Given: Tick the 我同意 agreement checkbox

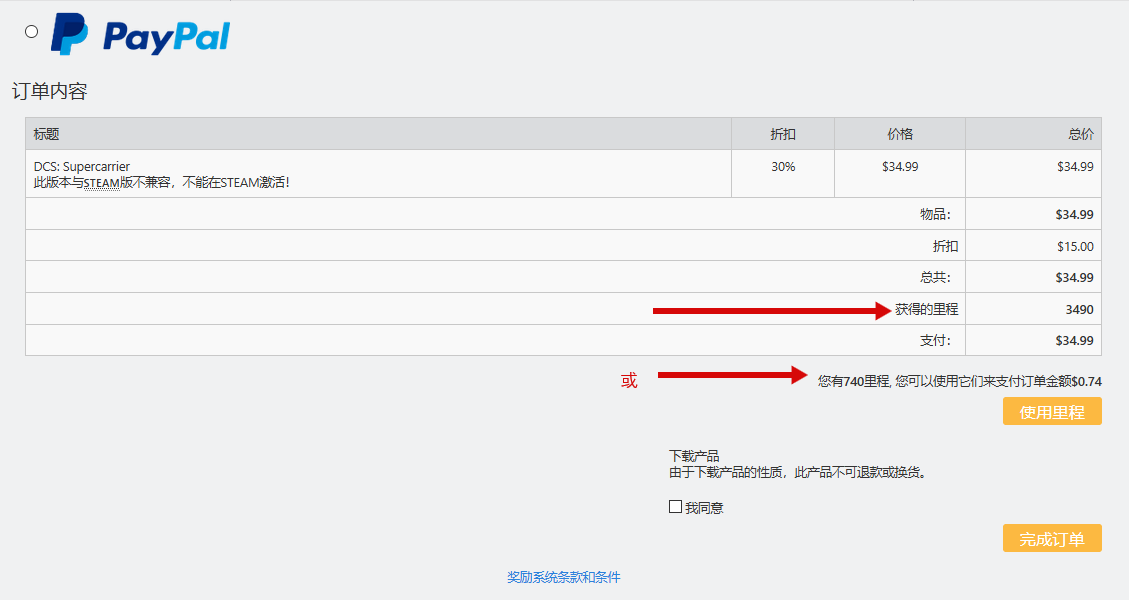Looking at the screenshot, I should 676,507.
